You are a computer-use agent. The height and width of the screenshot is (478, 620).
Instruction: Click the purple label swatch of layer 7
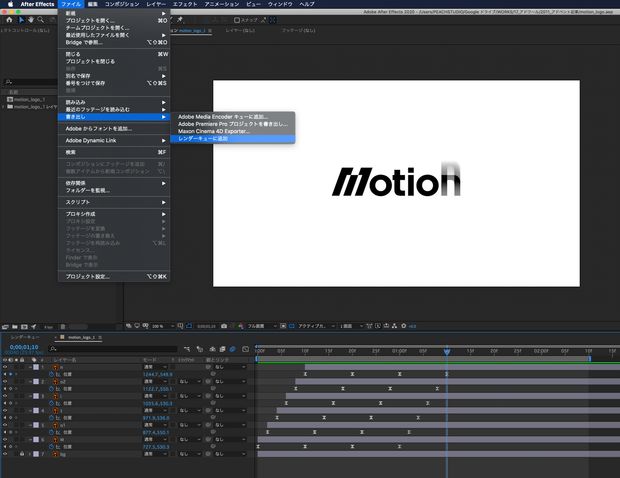click(x=36, y=454)
